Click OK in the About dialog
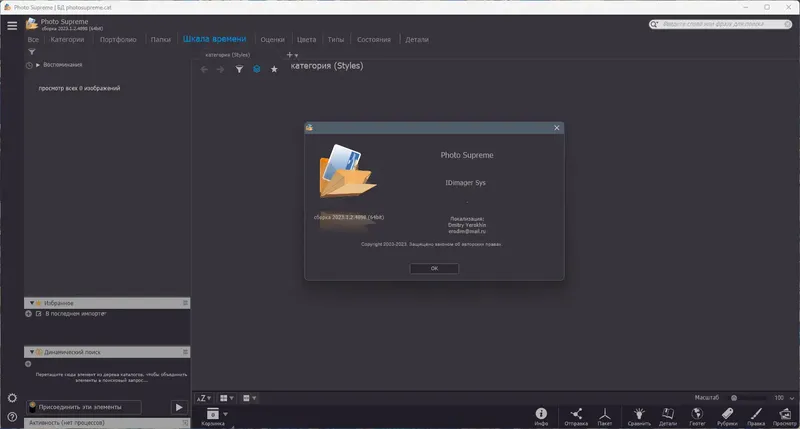This screenshot has height=429, width=800. click(x=434, y=268)
